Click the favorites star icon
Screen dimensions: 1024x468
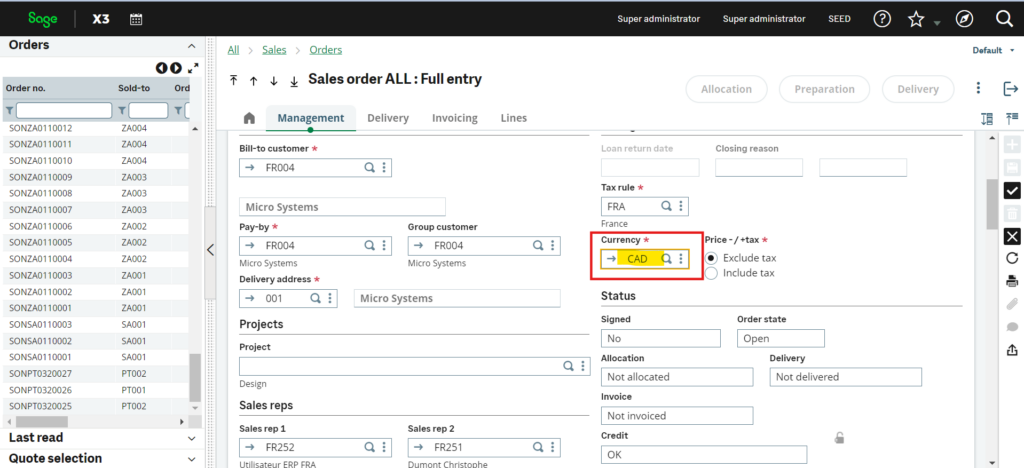916,19
